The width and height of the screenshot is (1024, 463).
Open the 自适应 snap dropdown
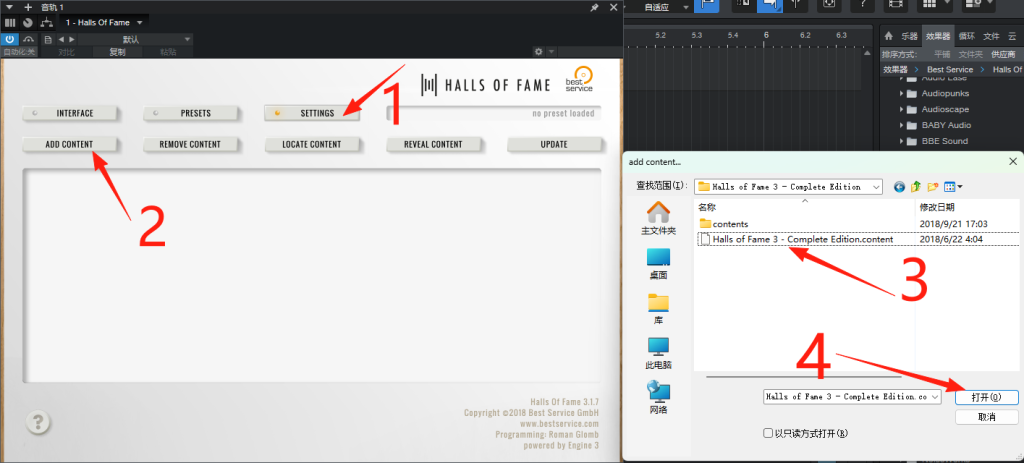pyautogui.click(x=665, y=7)
